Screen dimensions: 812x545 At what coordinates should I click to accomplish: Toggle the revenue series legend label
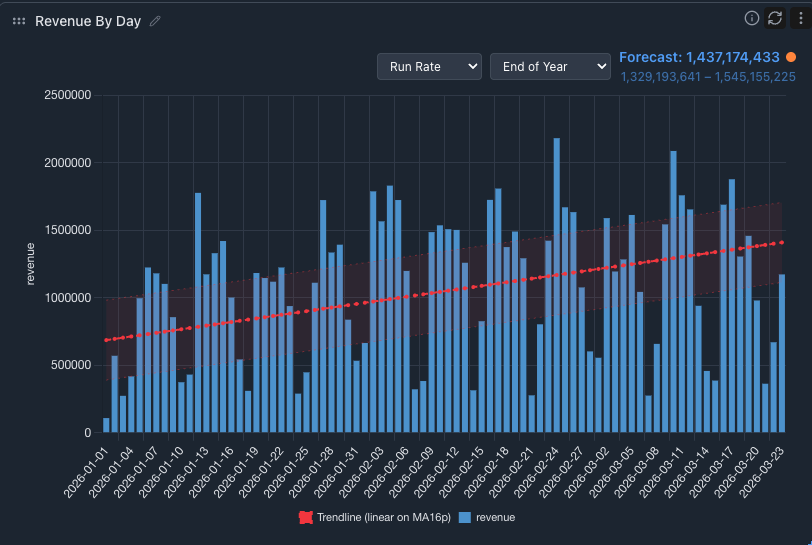495,517
